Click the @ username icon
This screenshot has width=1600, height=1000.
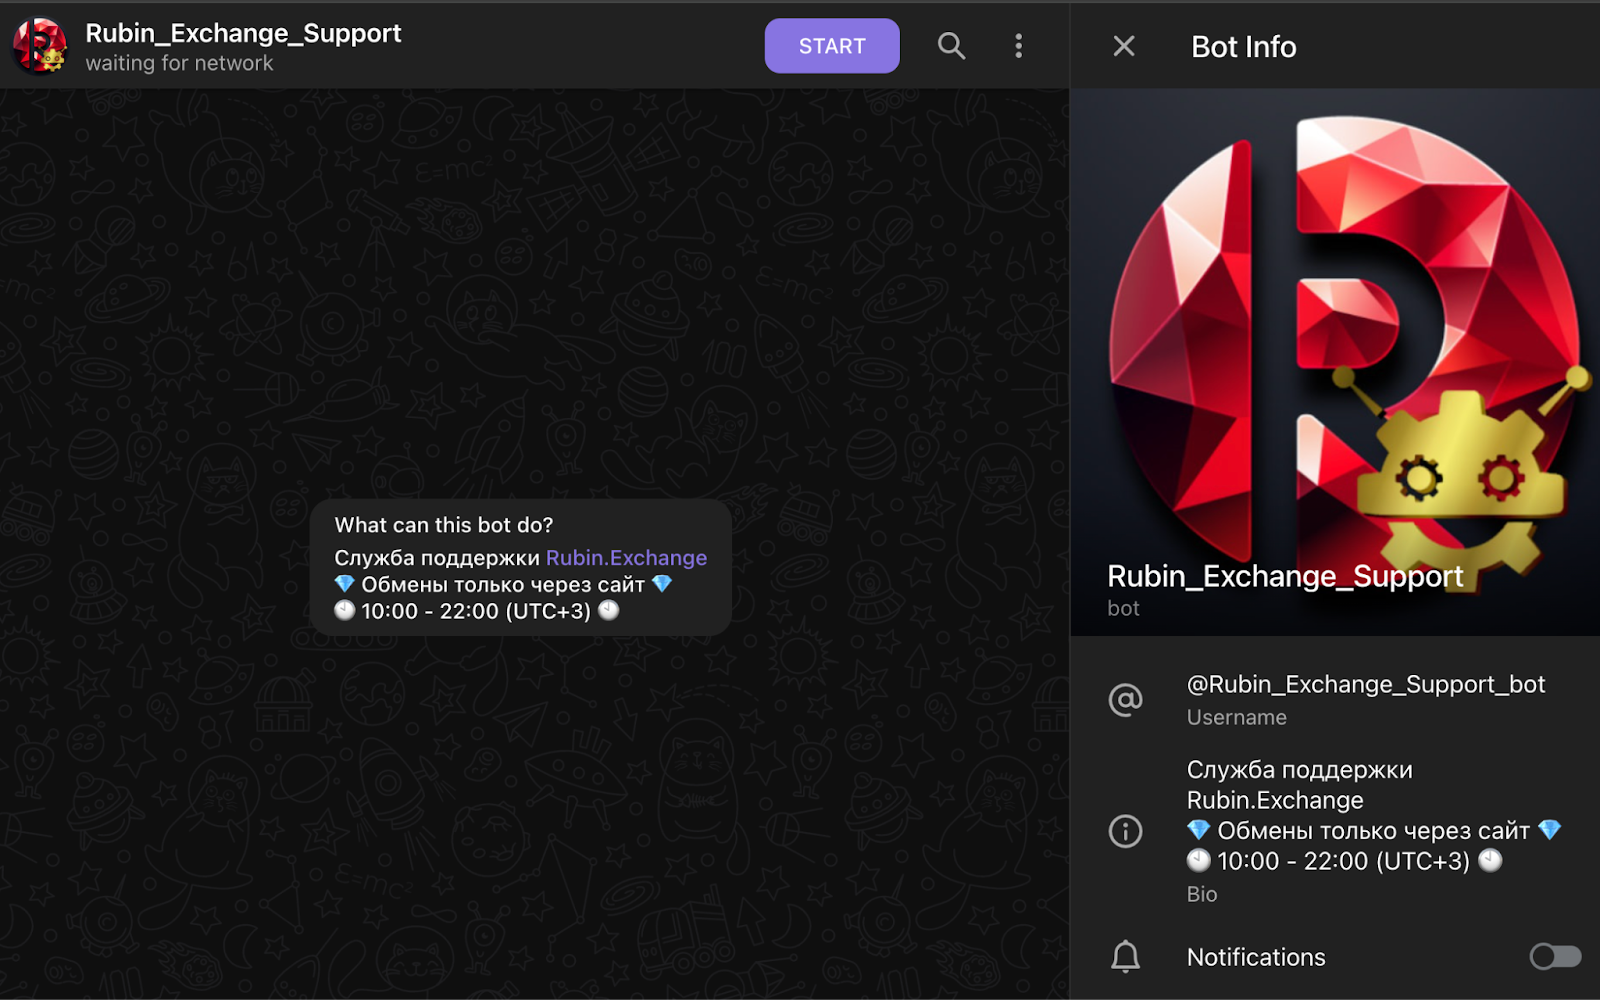coord(1125,699)
